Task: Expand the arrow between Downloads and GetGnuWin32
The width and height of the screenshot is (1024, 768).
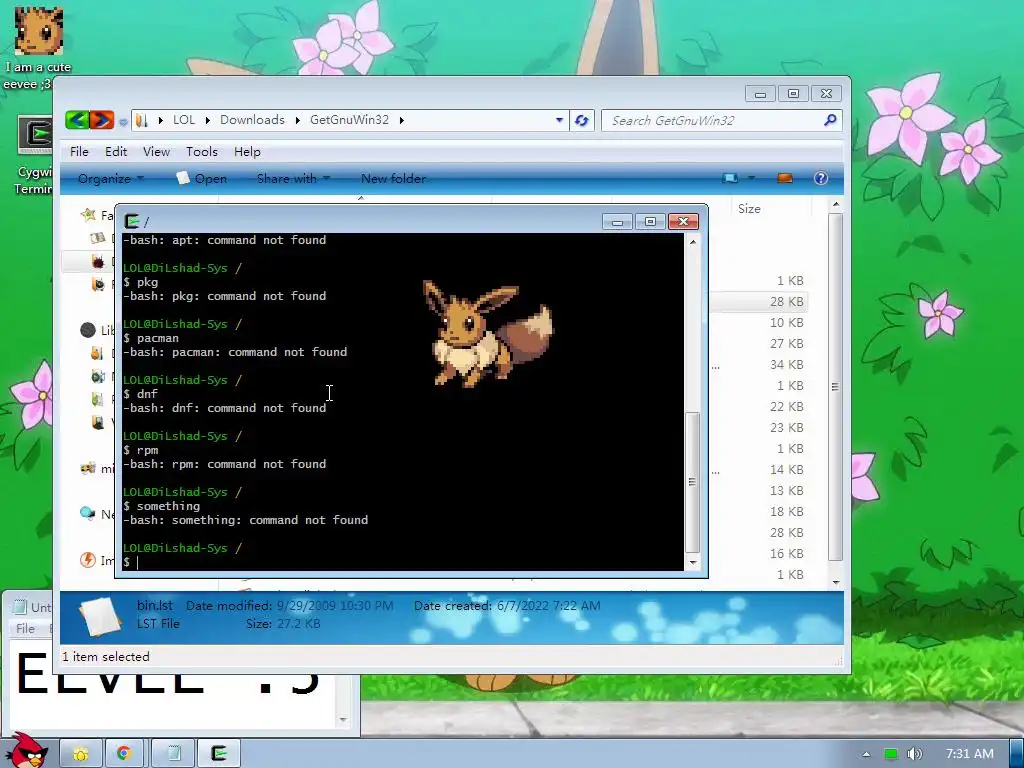Action: click(x=297, y=120)
